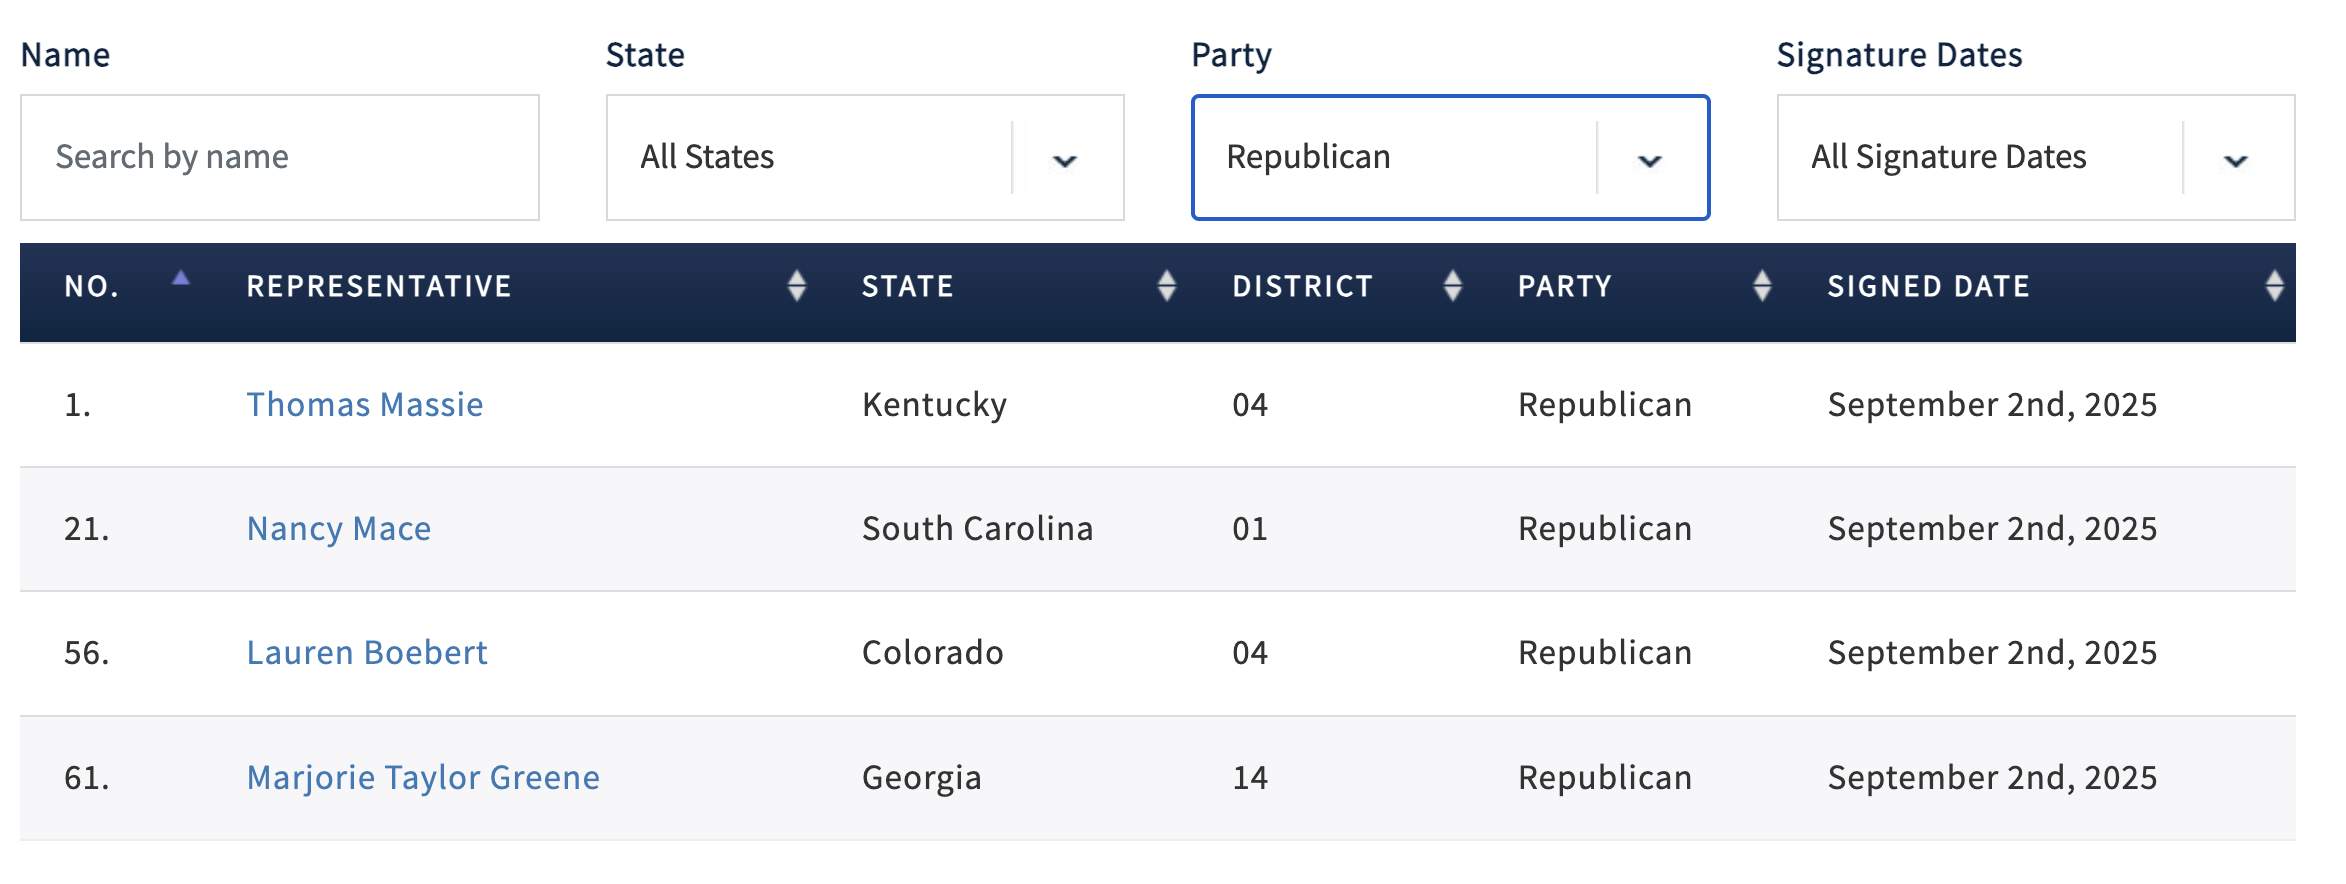Click the State column sort arrows
Screen dimensions: 2346x884
(1166, 286)
